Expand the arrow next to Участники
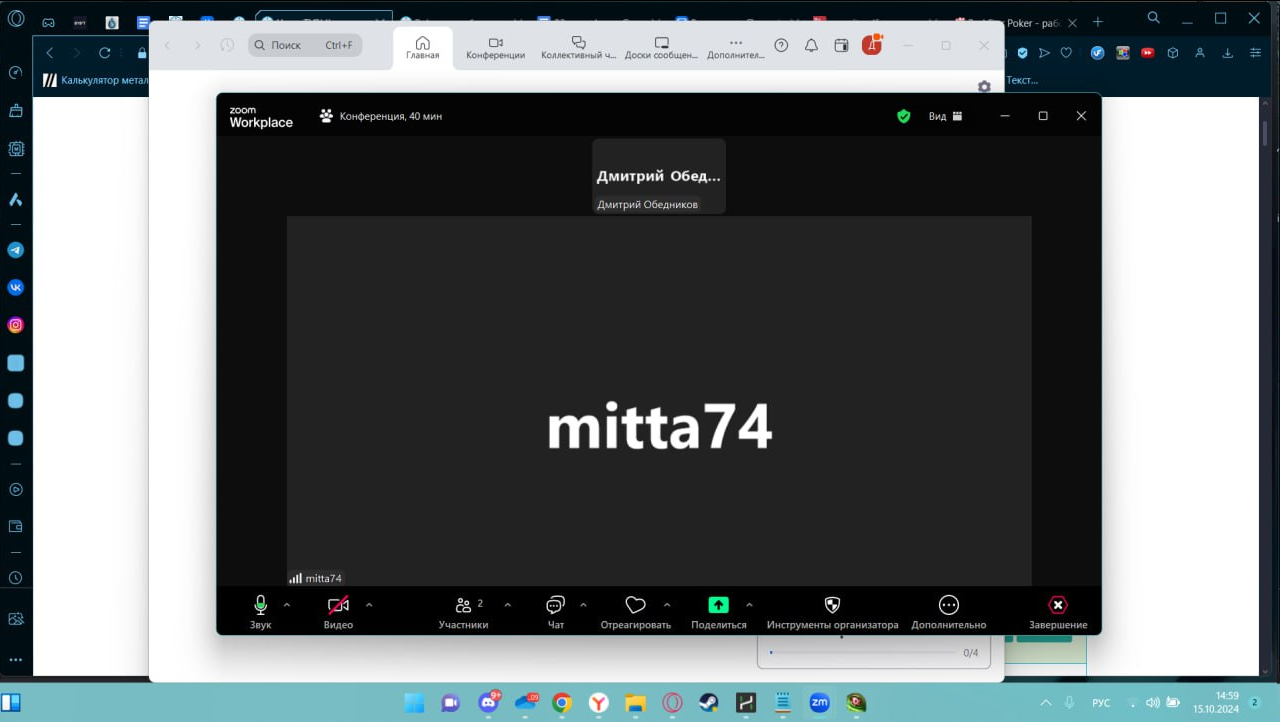 click(x=507, y=605)
